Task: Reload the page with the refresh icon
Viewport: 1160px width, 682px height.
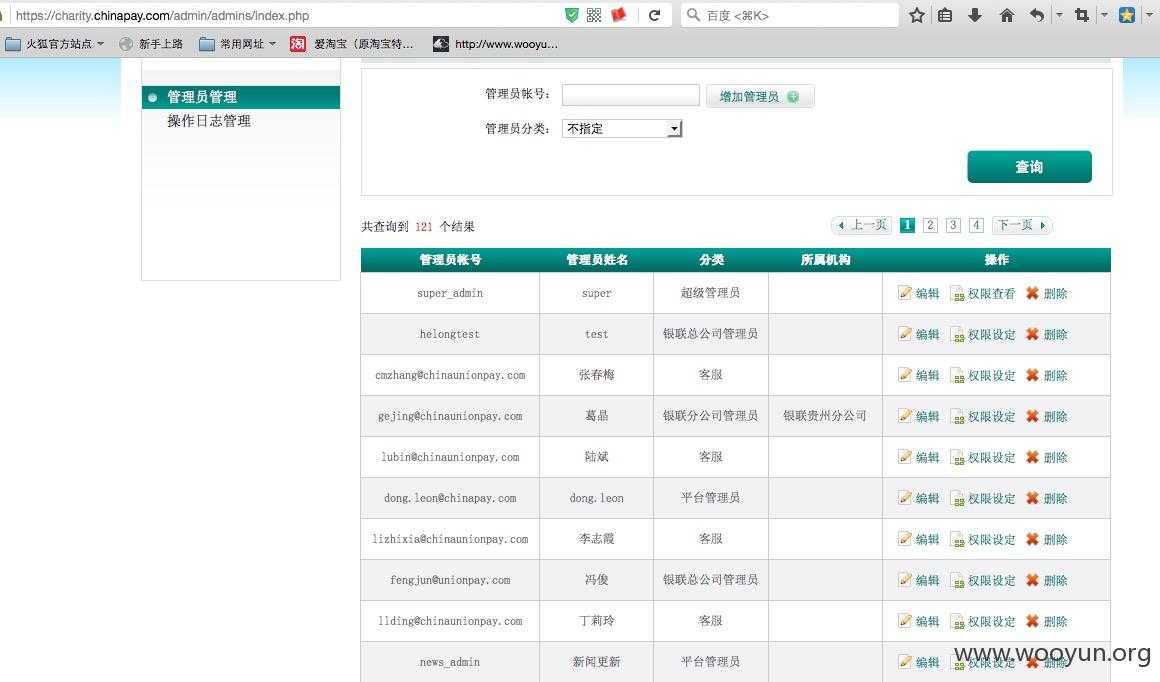Action: [654, 15]
